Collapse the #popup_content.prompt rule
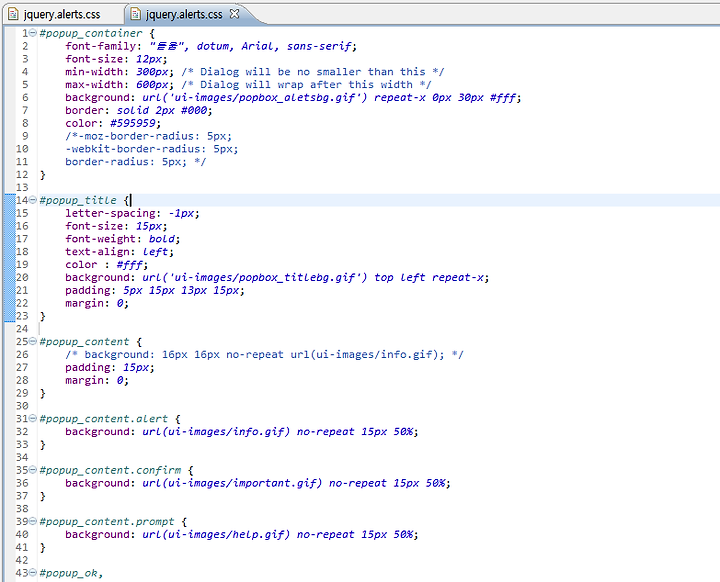Screen dimensions: 720x582 coord(33,522)
